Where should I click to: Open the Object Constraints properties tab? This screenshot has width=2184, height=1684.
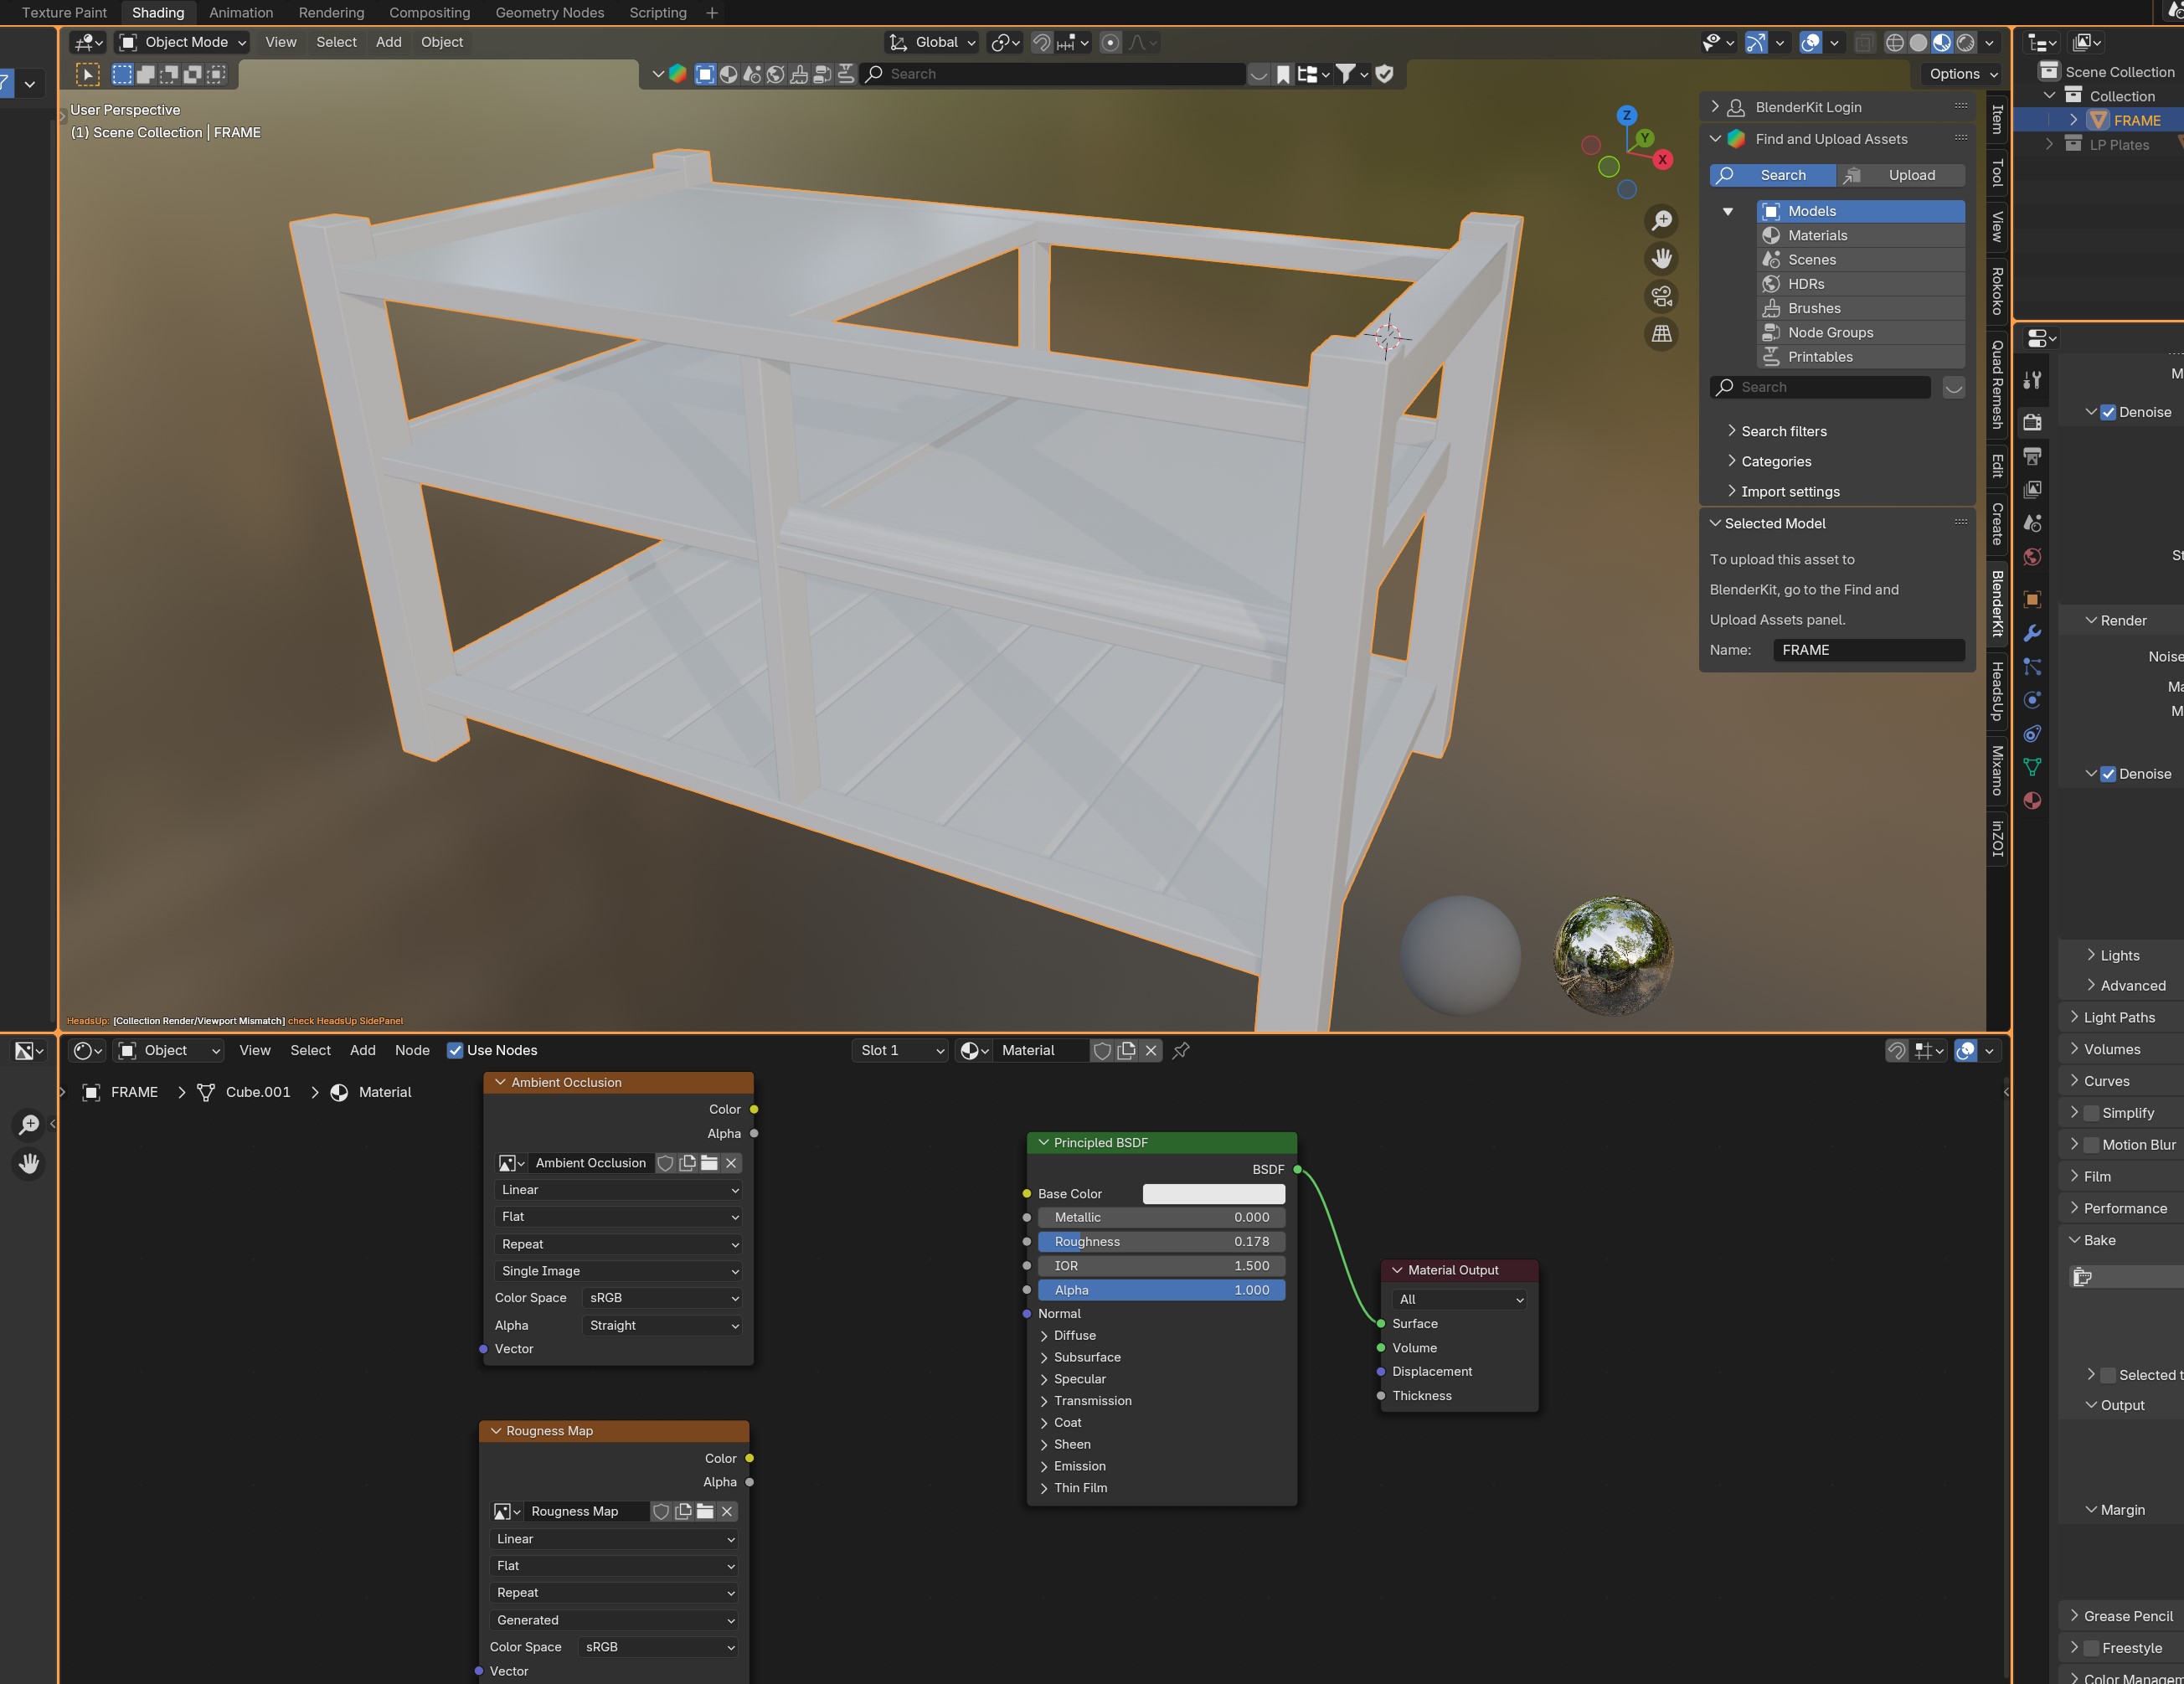click(2032, 734)
